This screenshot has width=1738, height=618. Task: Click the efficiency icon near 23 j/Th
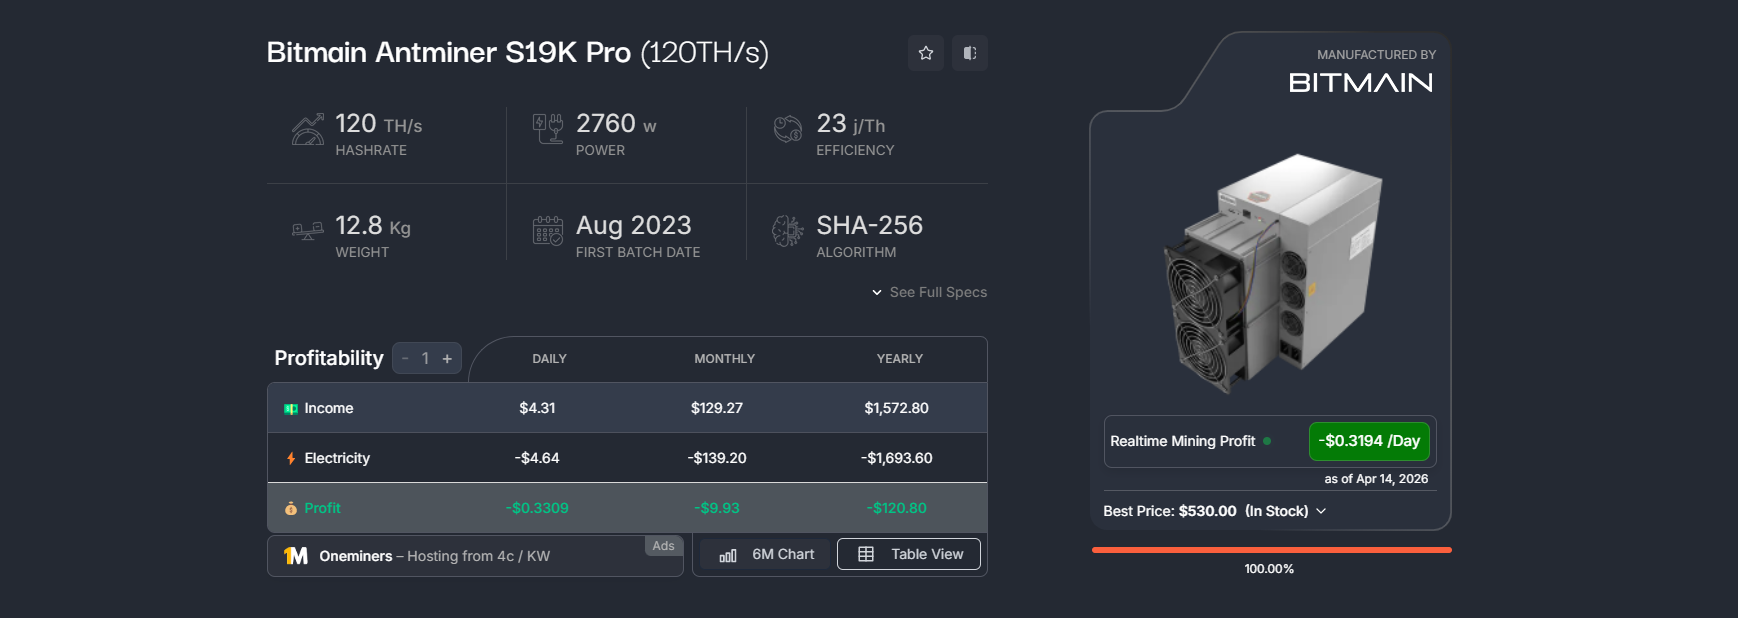788,129
